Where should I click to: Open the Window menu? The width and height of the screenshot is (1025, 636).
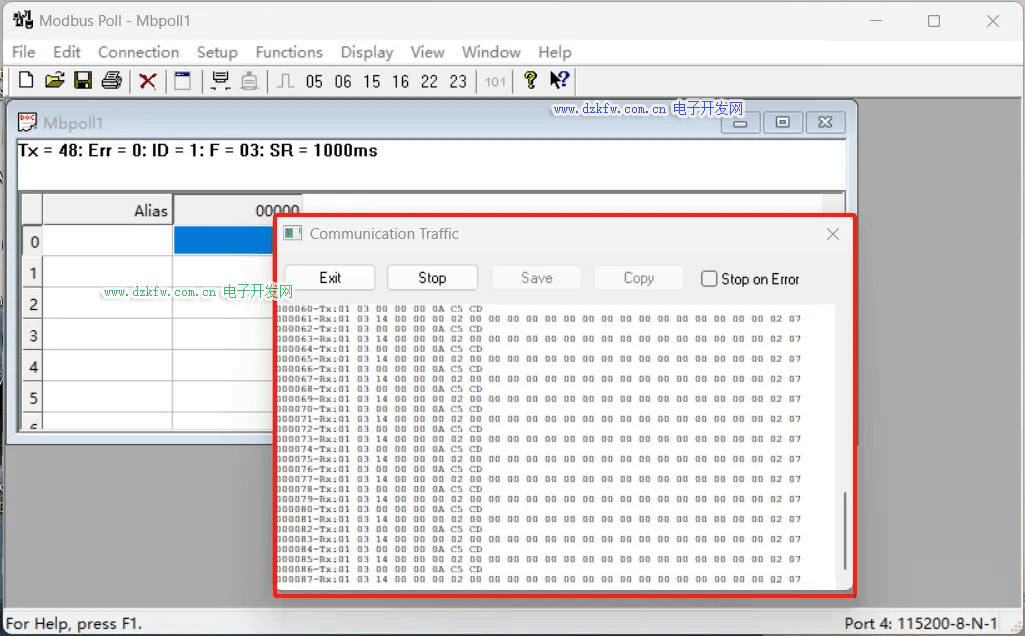491,52
